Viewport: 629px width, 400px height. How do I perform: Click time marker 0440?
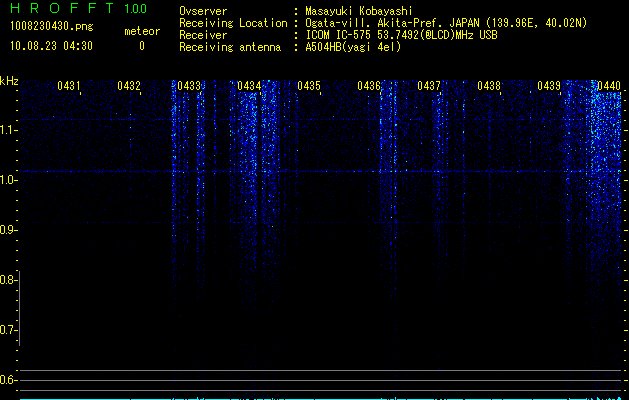tap(609, 86)
